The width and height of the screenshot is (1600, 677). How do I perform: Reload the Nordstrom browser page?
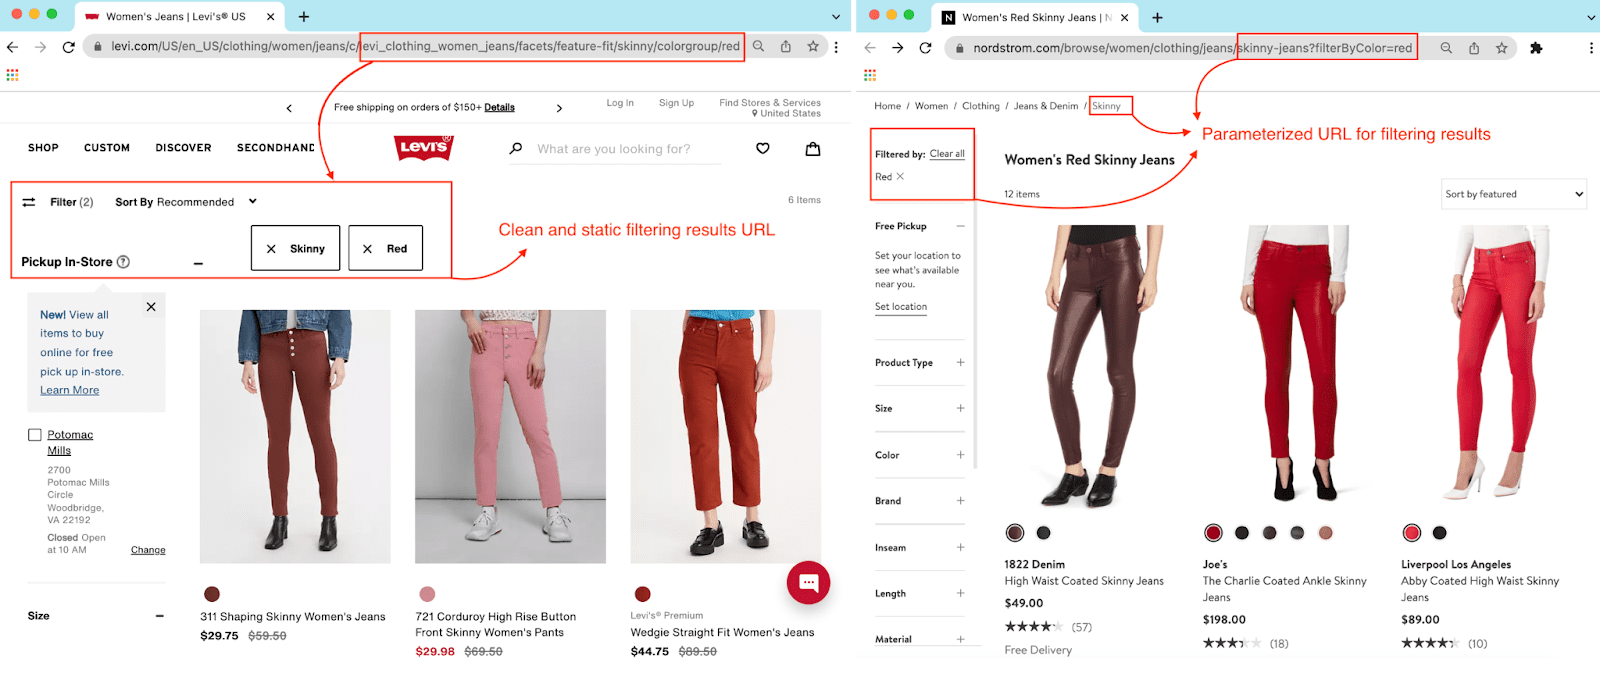click(926, 47)
